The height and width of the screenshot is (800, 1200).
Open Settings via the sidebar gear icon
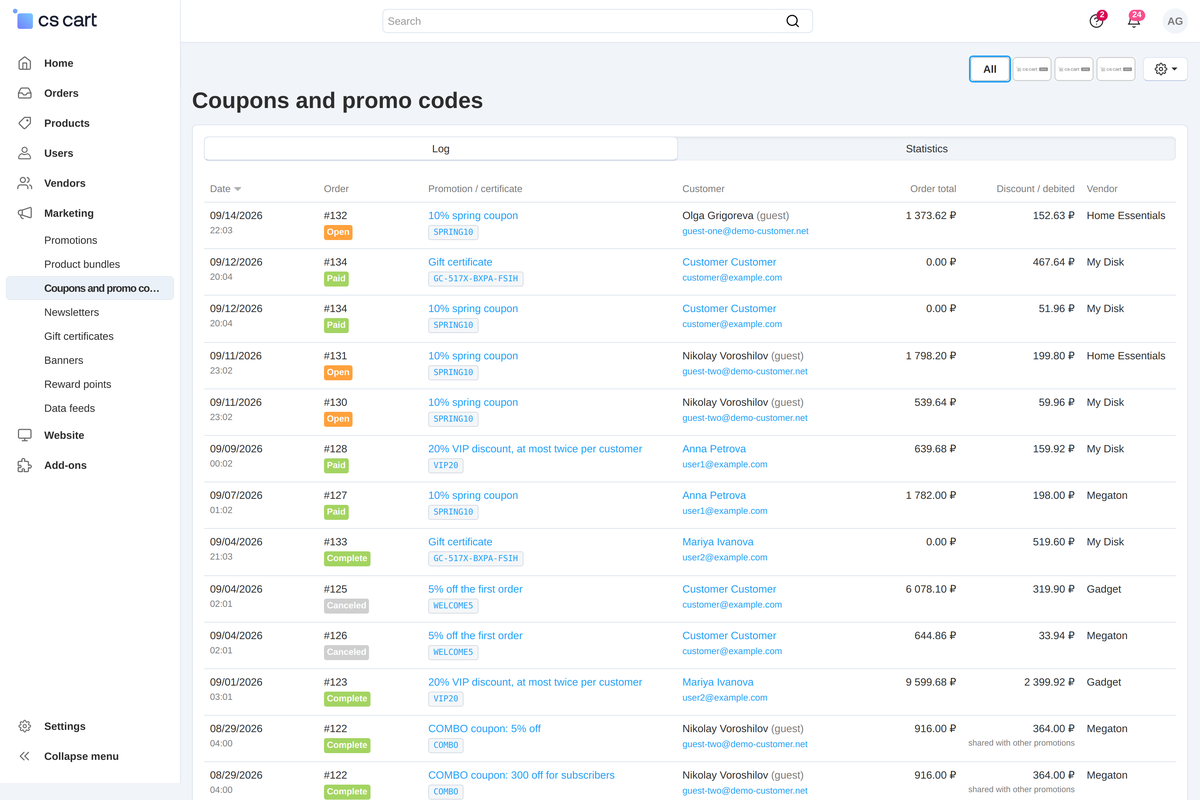click(25, 726)
